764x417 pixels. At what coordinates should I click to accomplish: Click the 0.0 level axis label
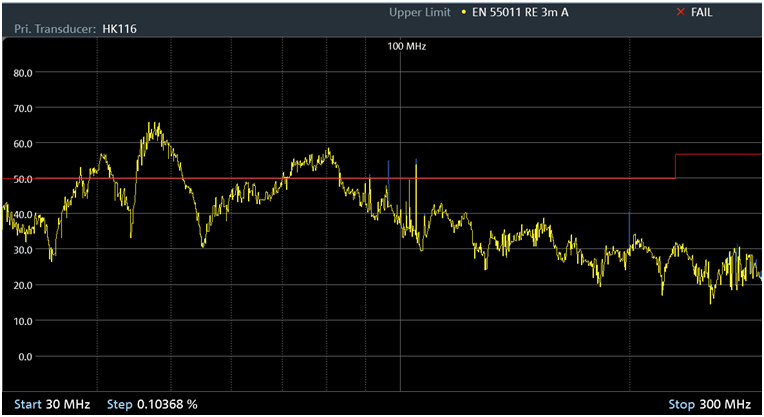[x=26, y=356]
